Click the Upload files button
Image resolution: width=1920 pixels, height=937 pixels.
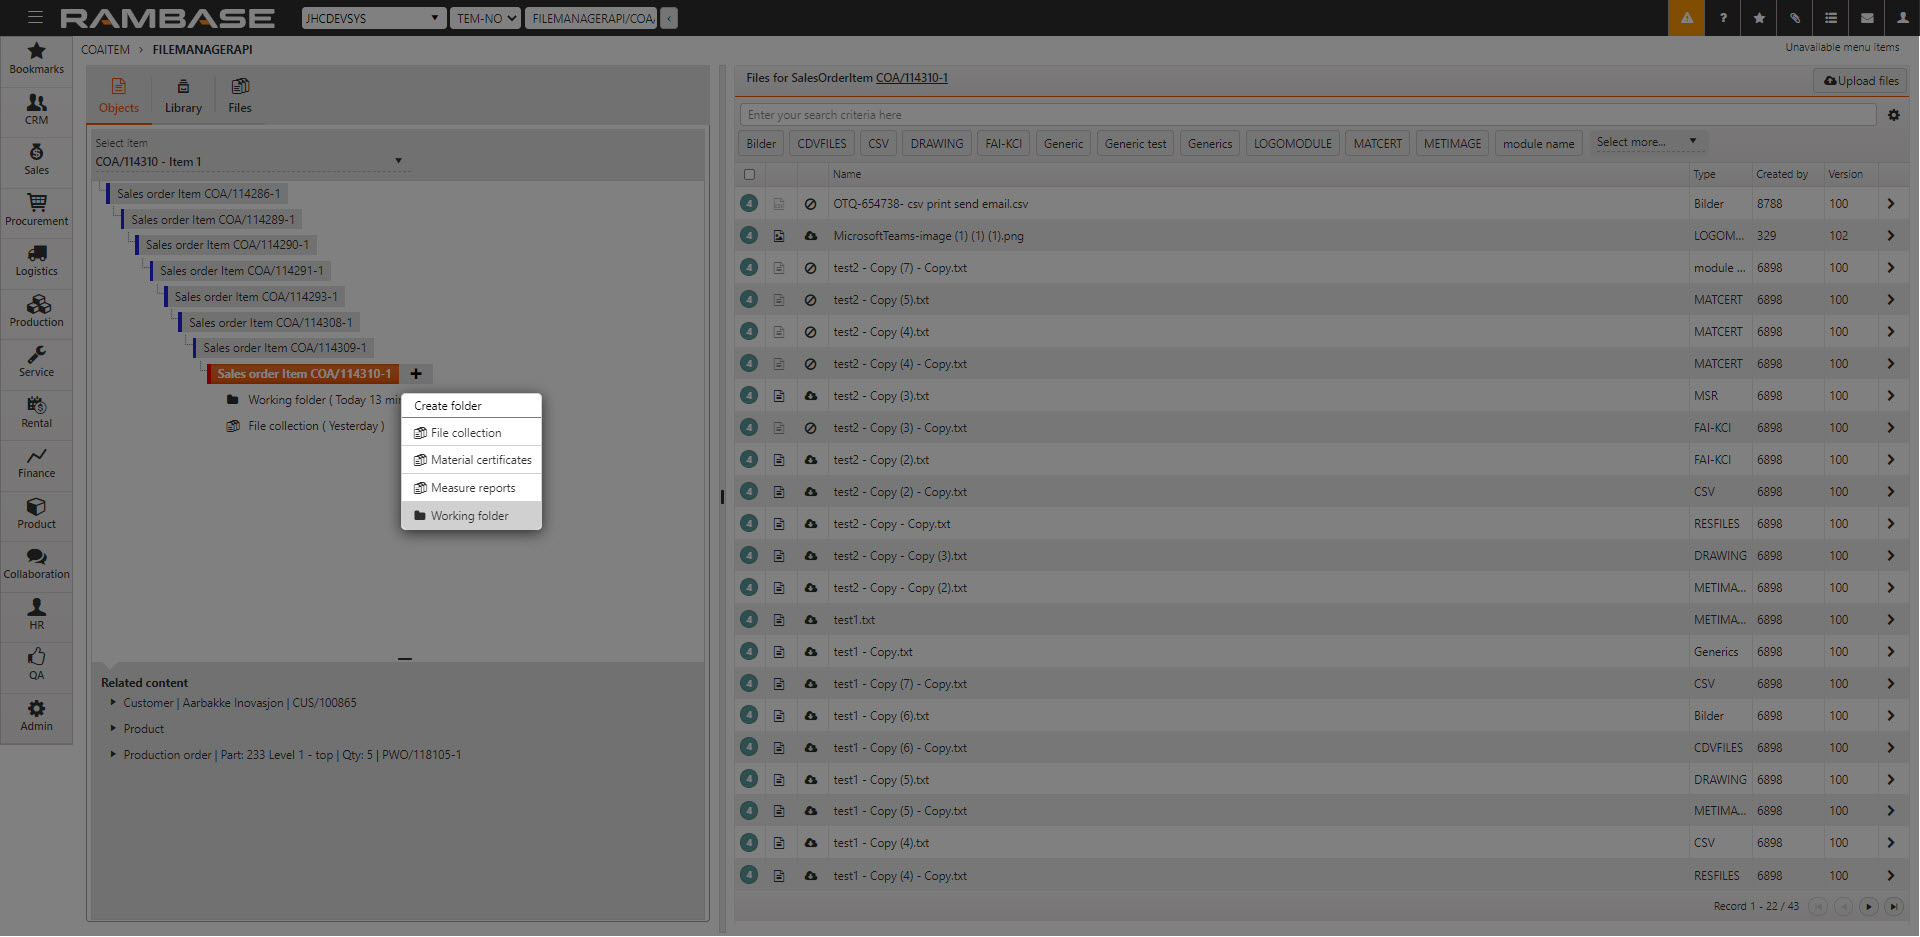[1860, 81]
